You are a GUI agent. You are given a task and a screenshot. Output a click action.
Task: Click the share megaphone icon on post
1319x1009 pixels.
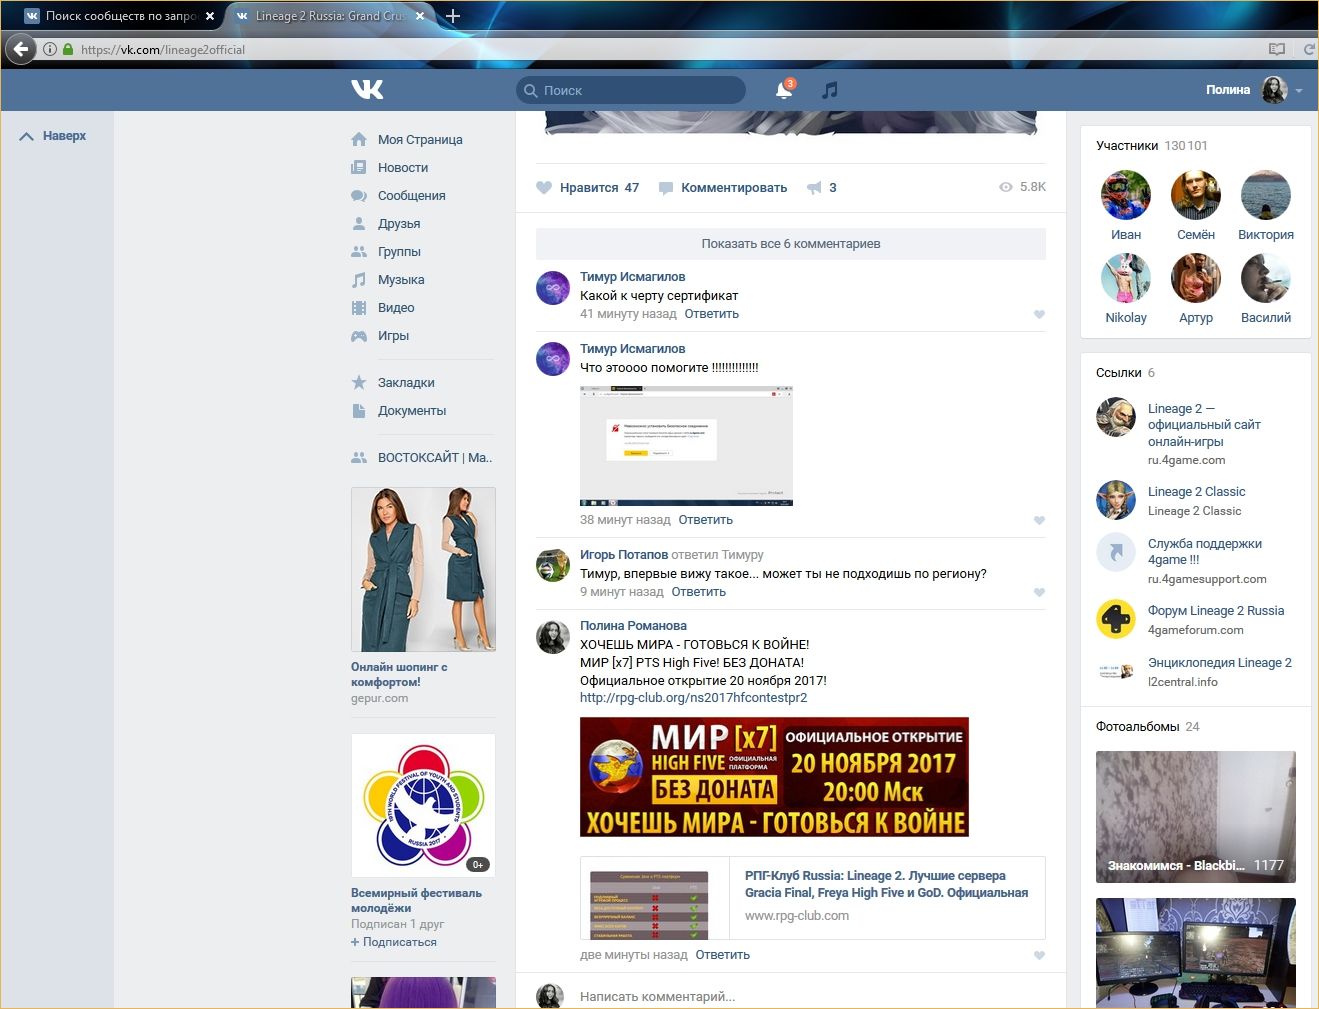(814, 187)
